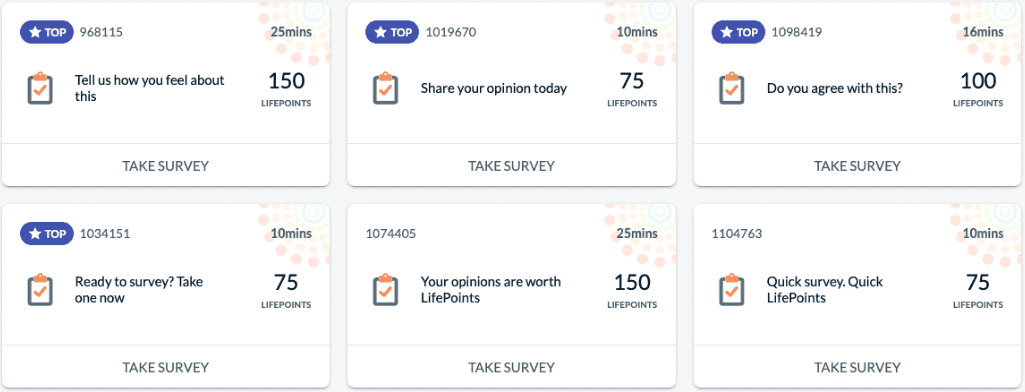1025x392 pixels.
Task: Click clipboard icon on survey 968115 card
Action: pos(40,88)
